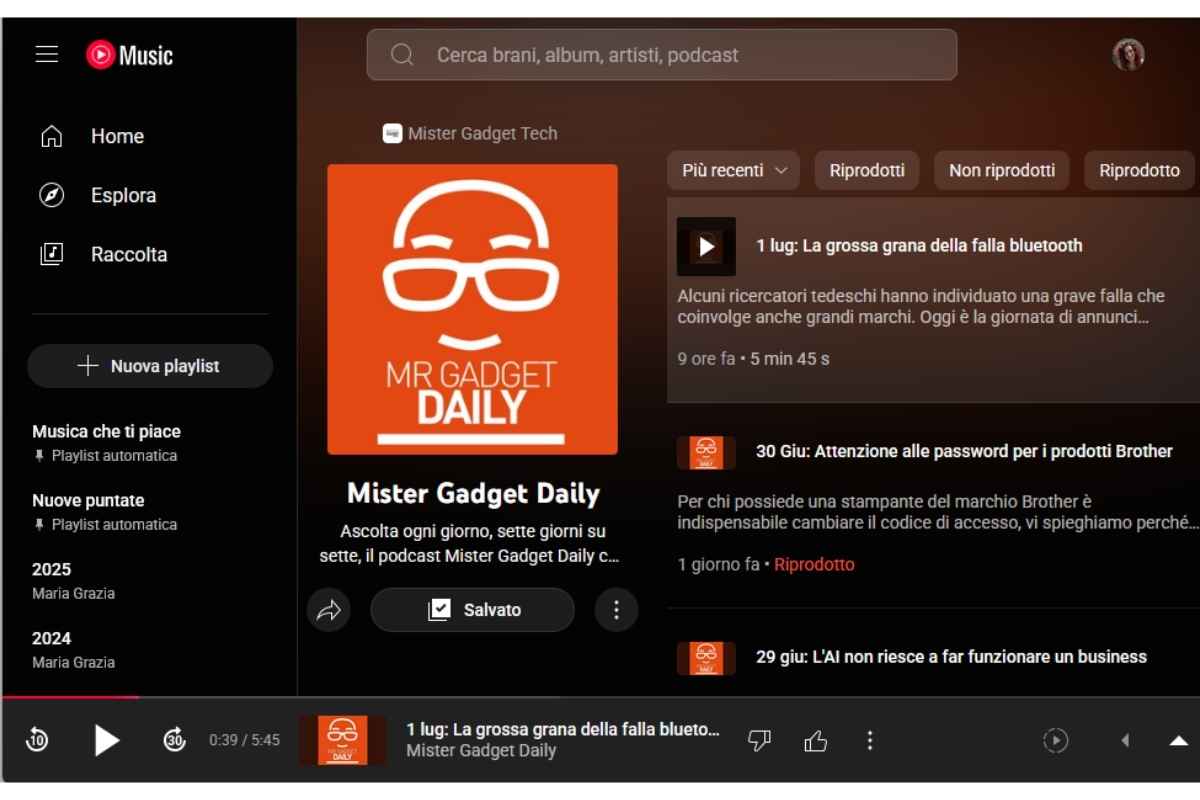Expand the Più recenti sort dropdown
The height and width of the screenshot is (800, 1200).
click(x=733, y=170)
